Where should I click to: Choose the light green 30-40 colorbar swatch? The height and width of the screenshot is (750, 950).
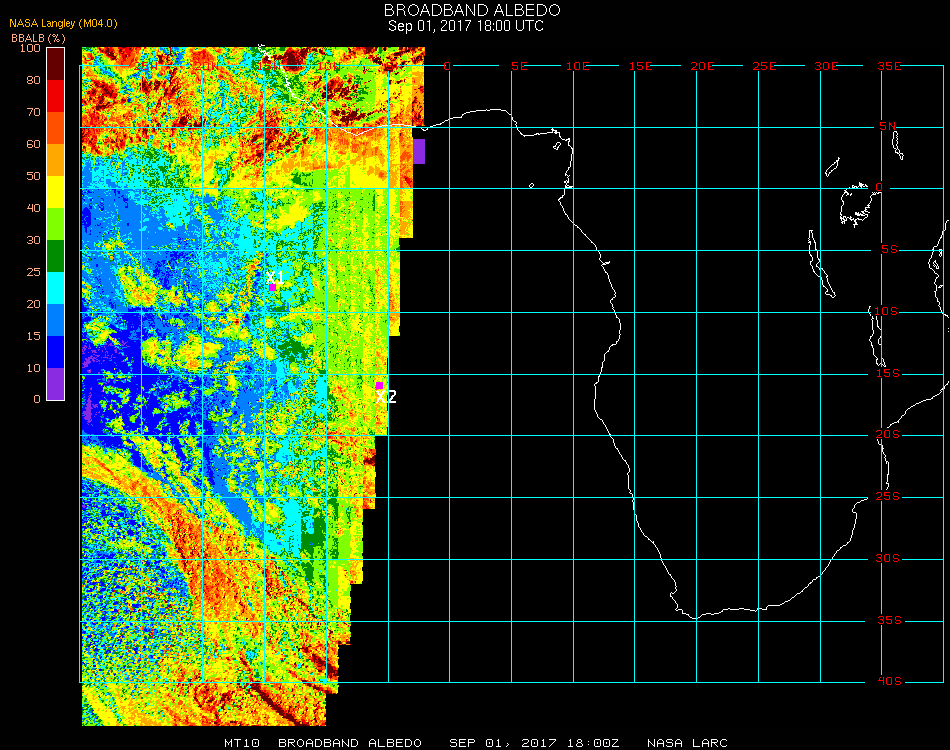coord(56,224)
